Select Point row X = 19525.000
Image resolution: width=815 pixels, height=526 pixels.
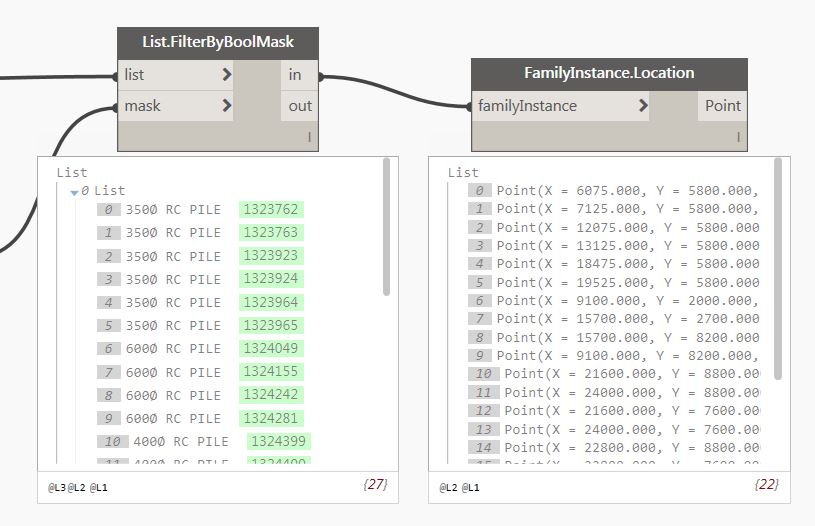[x=613, y=283]
